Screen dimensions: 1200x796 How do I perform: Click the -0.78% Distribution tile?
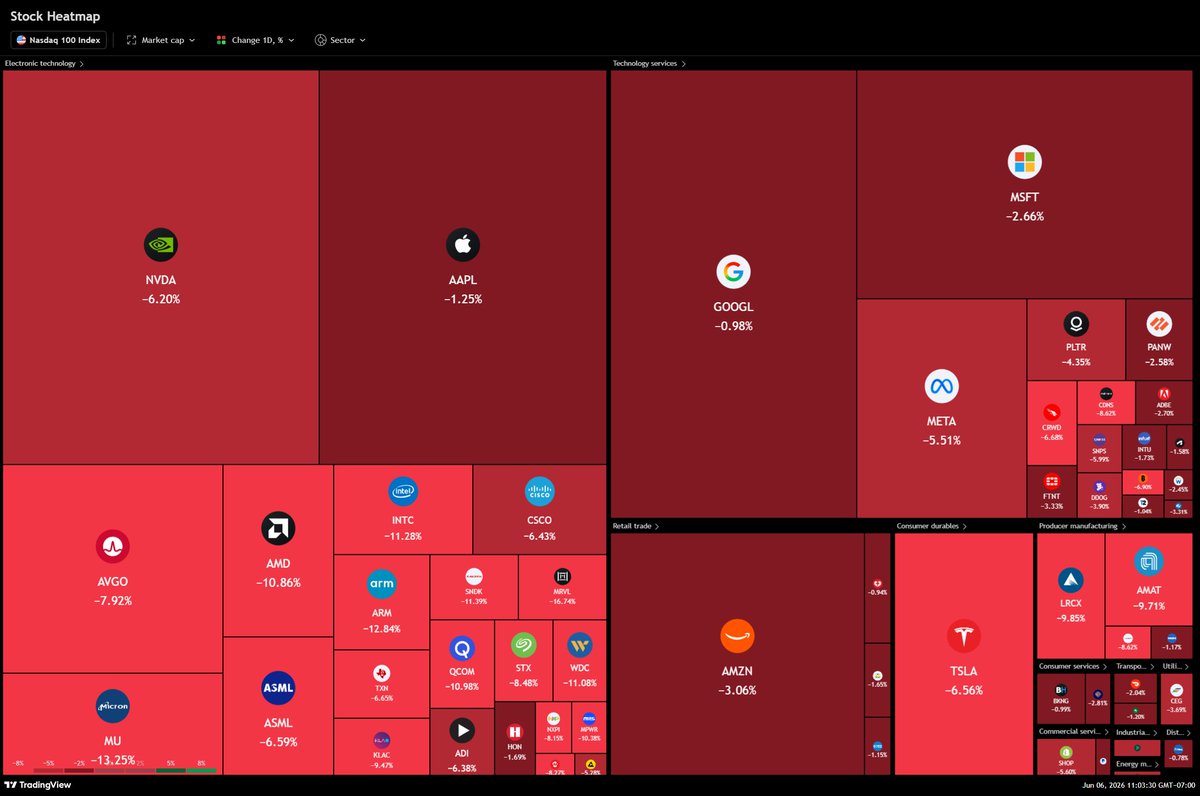click(x=1181, y=753)
